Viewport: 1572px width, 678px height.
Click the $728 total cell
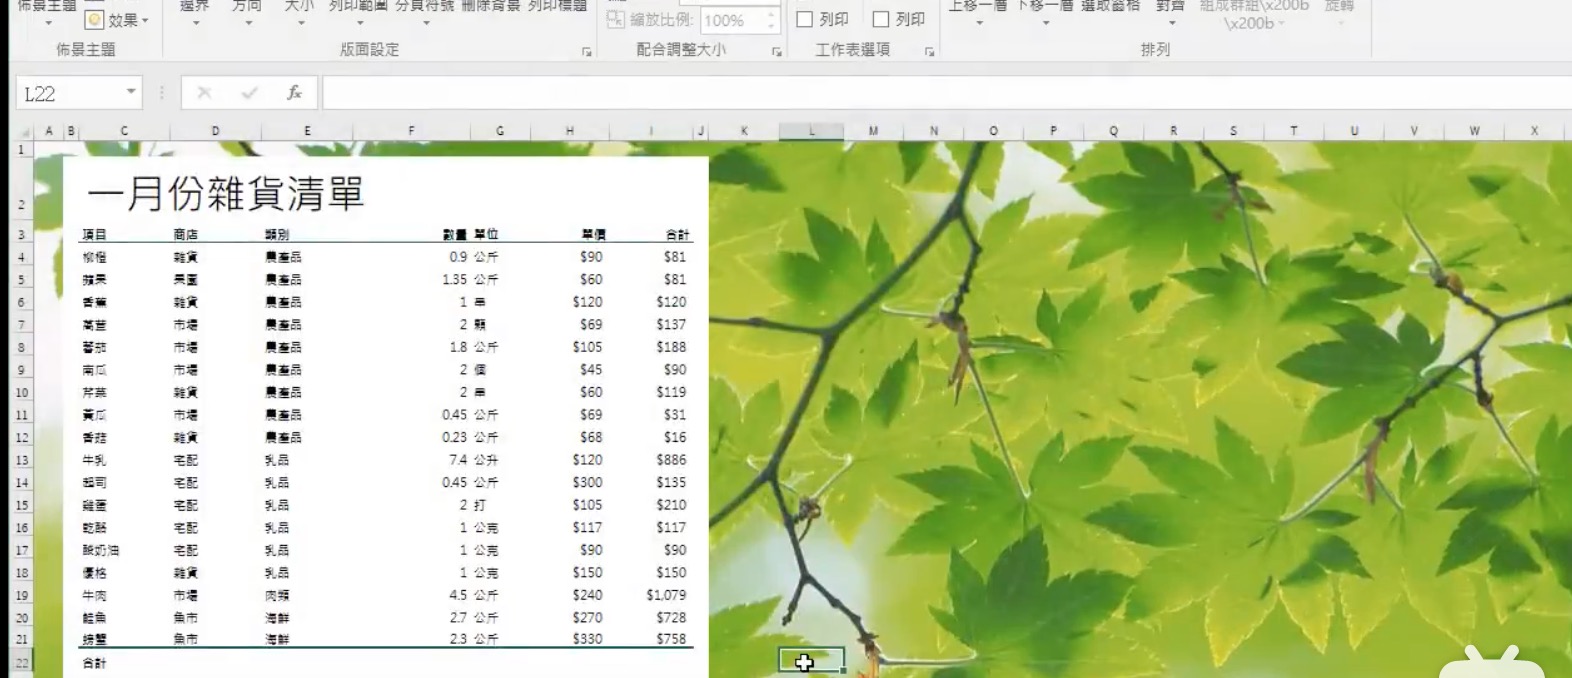[671, 618]
